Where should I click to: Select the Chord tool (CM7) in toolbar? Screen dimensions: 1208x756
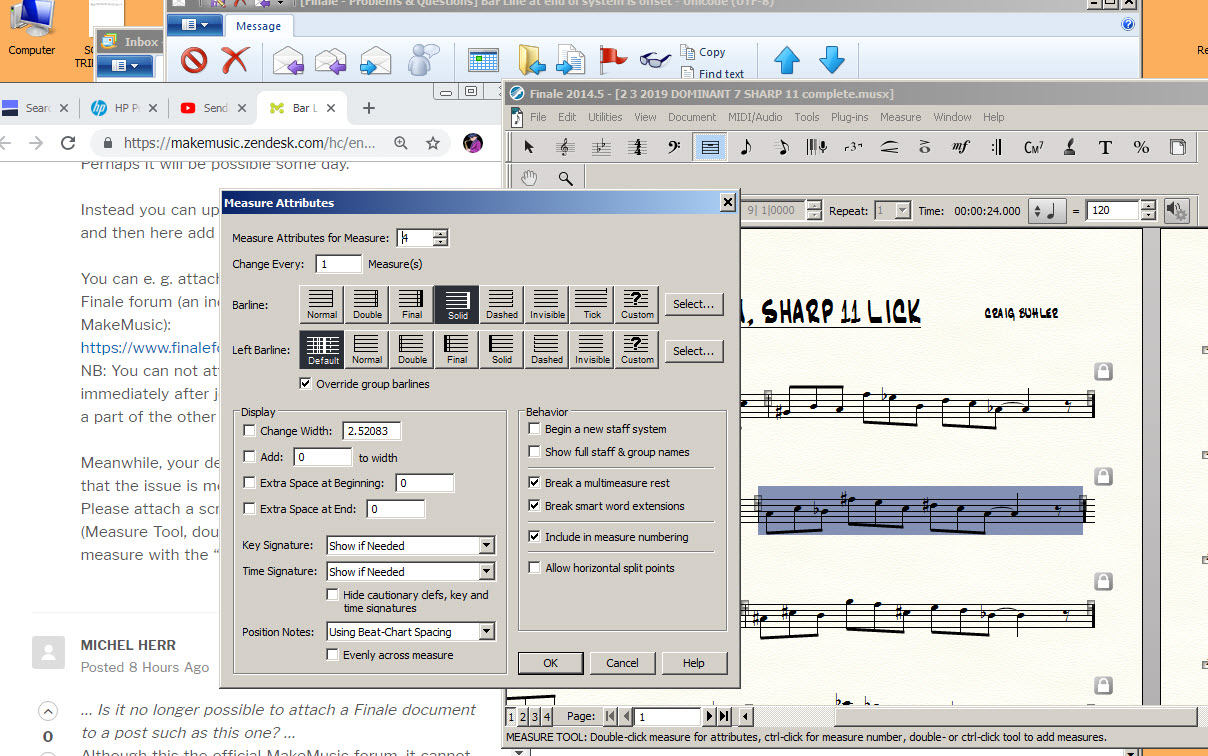1033,148
